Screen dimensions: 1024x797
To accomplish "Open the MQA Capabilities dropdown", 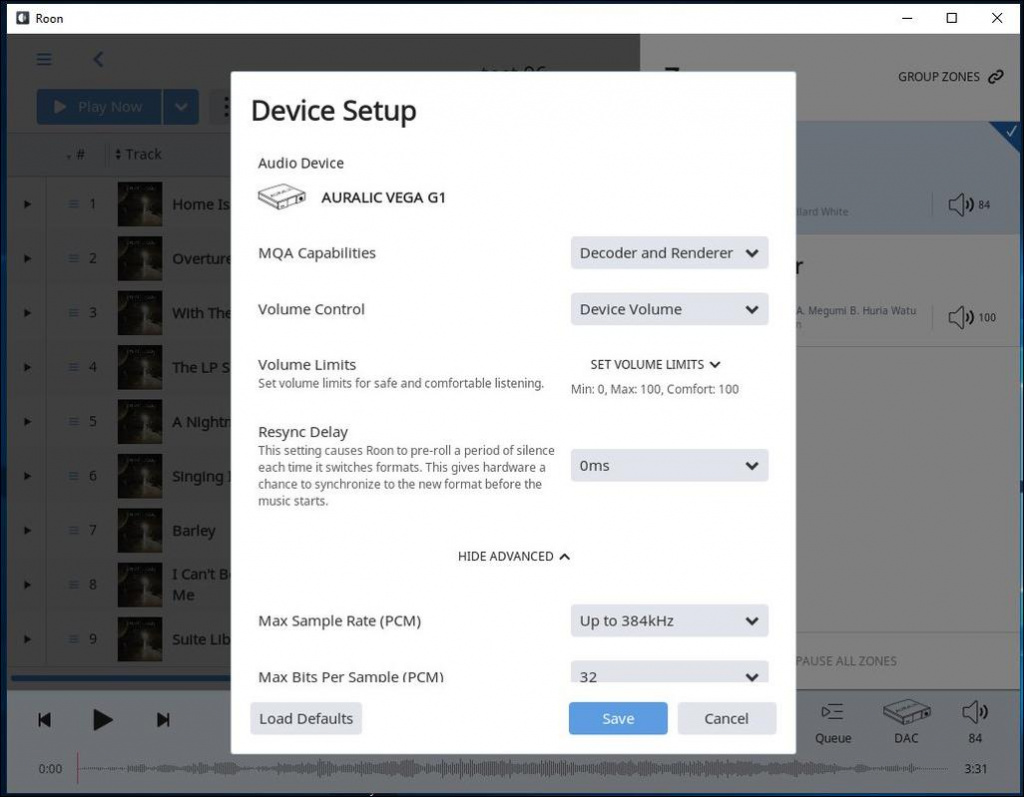I will tap(669, 253).
